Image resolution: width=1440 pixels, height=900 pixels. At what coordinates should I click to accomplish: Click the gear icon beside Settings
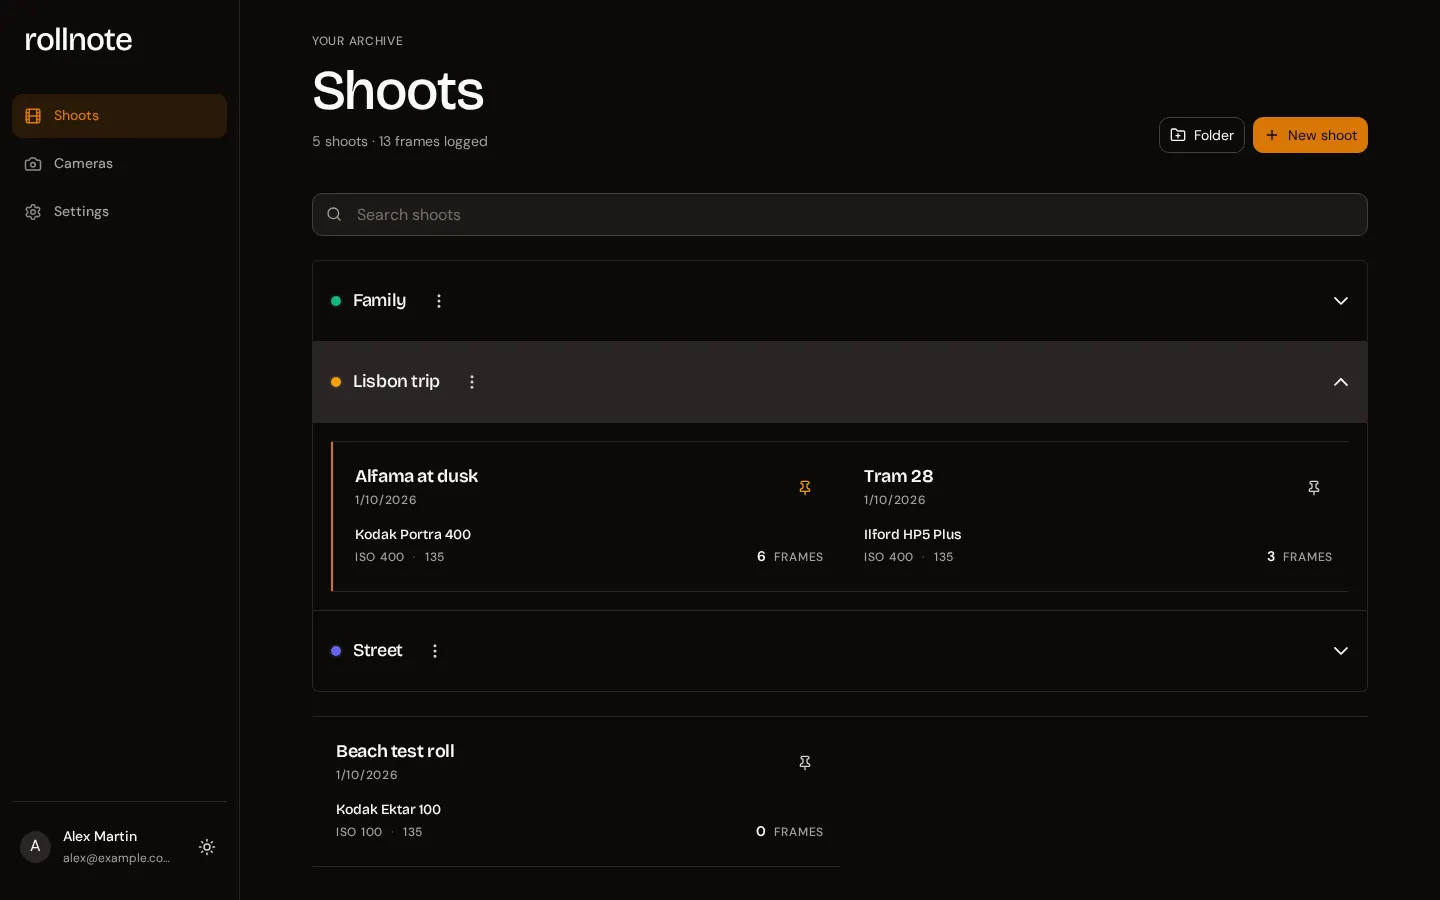[33, 212]
